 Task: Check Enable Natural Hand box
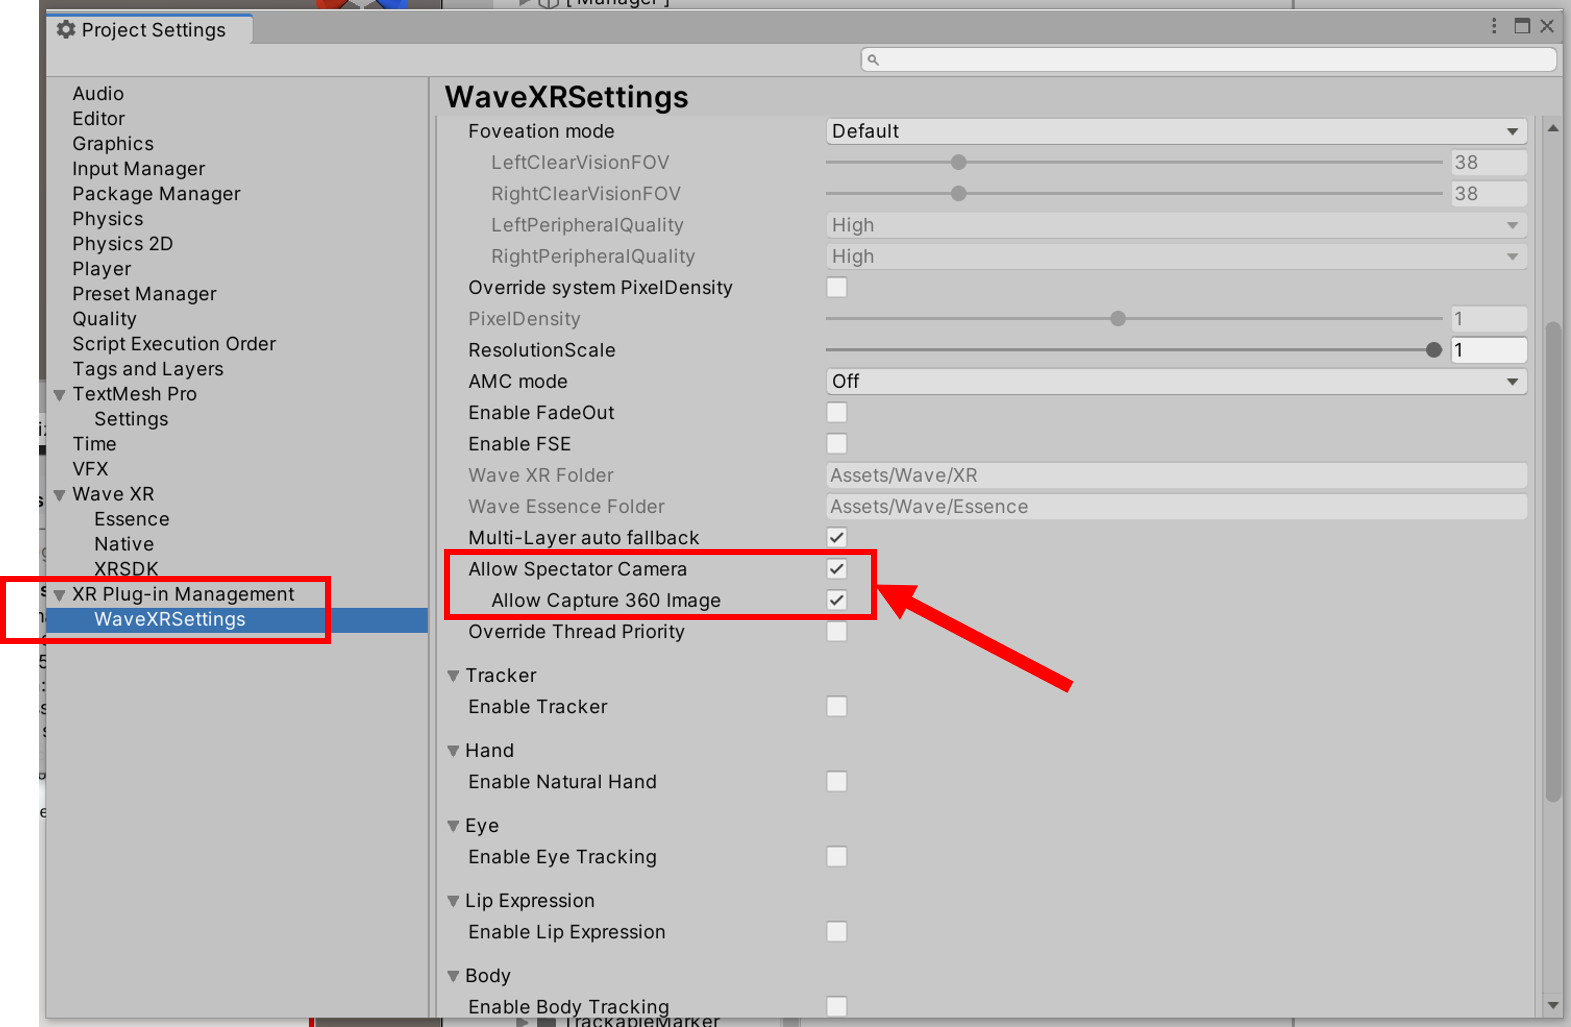point(837,782)
